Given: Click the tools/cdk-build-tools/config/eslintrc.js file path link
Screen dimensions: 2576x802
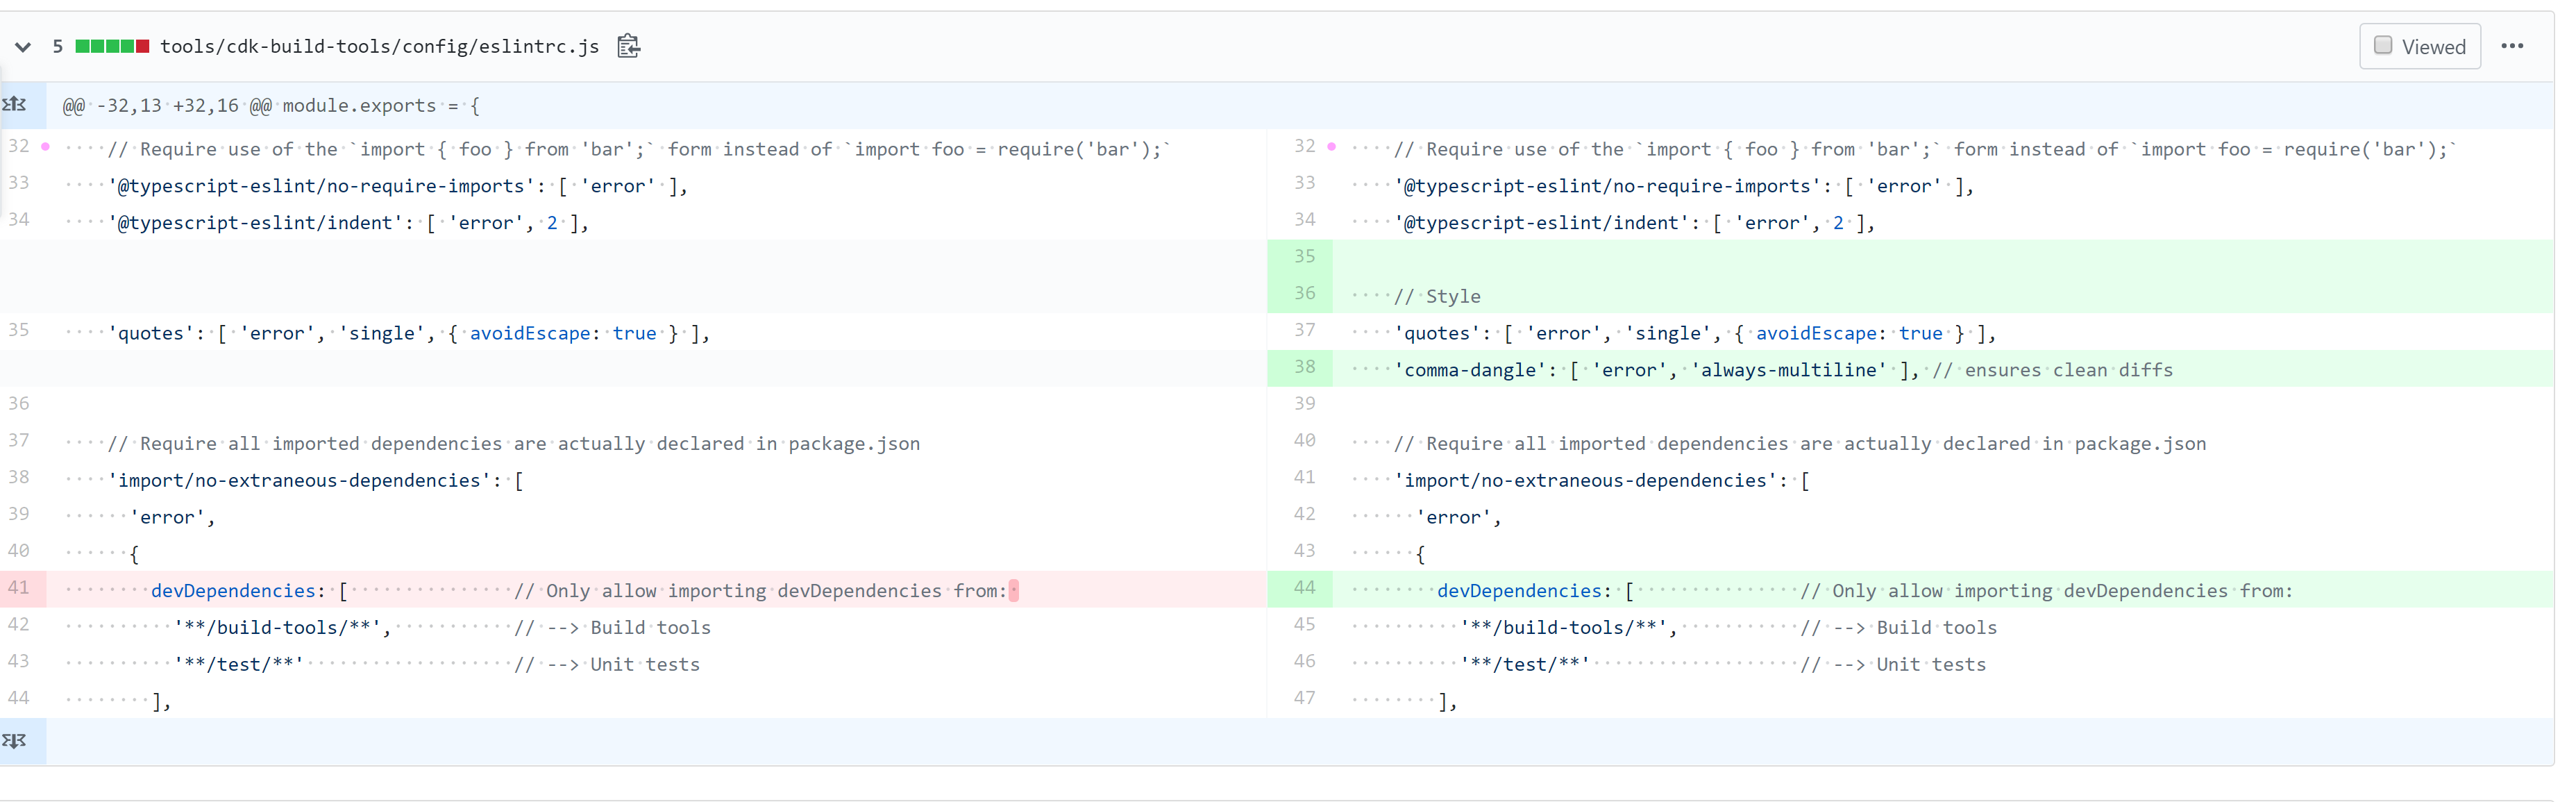Looking at the screenshot, I should (379, 47).
